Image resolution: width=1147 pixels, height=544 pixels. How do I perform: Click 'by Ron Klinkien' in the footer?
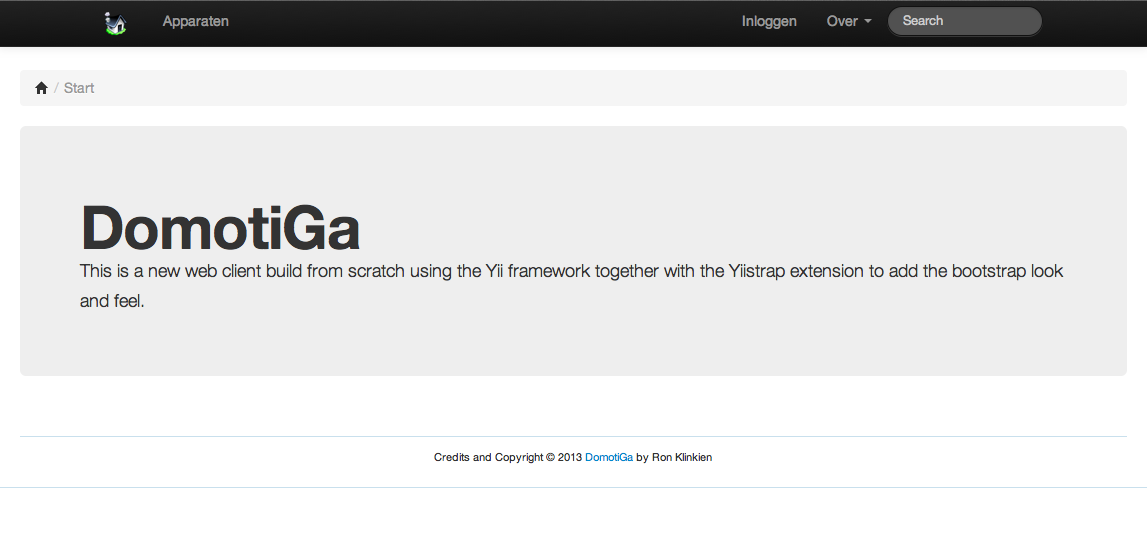[x=674, y=457]
